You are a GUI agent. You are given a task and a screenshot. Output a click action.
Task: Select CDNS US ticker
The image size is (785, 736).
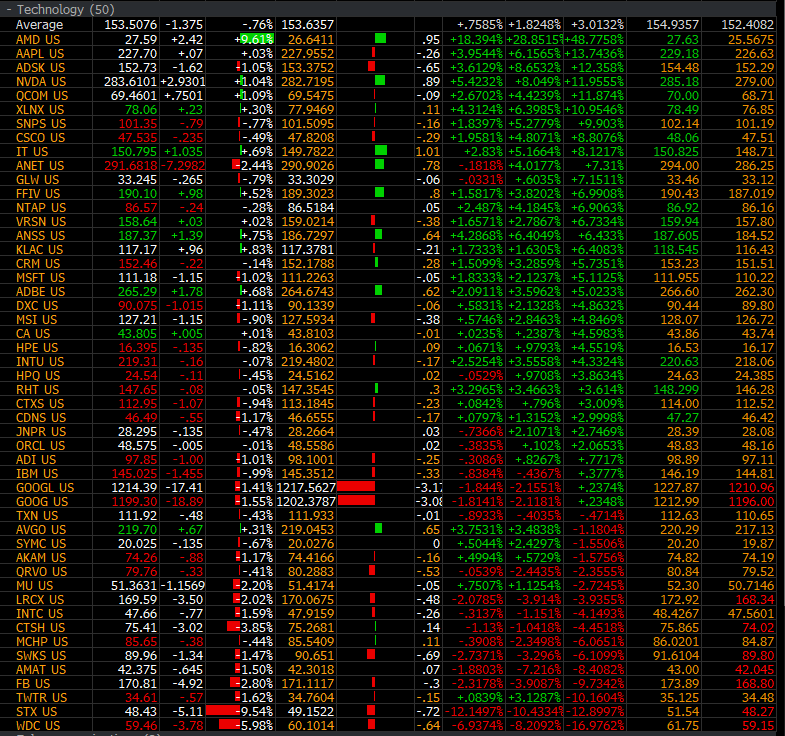click(x=41, y=418)
